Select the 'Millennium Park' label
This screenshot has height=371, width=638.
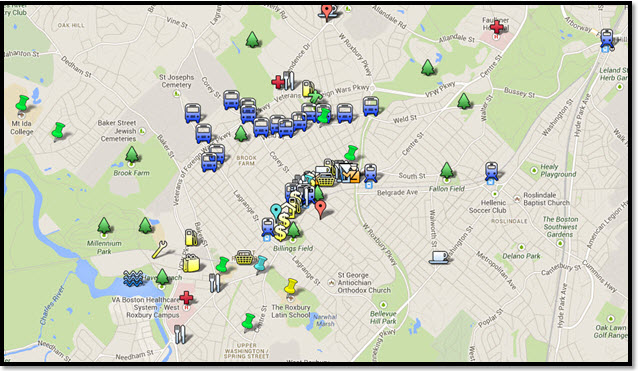[x=104, y=247]
